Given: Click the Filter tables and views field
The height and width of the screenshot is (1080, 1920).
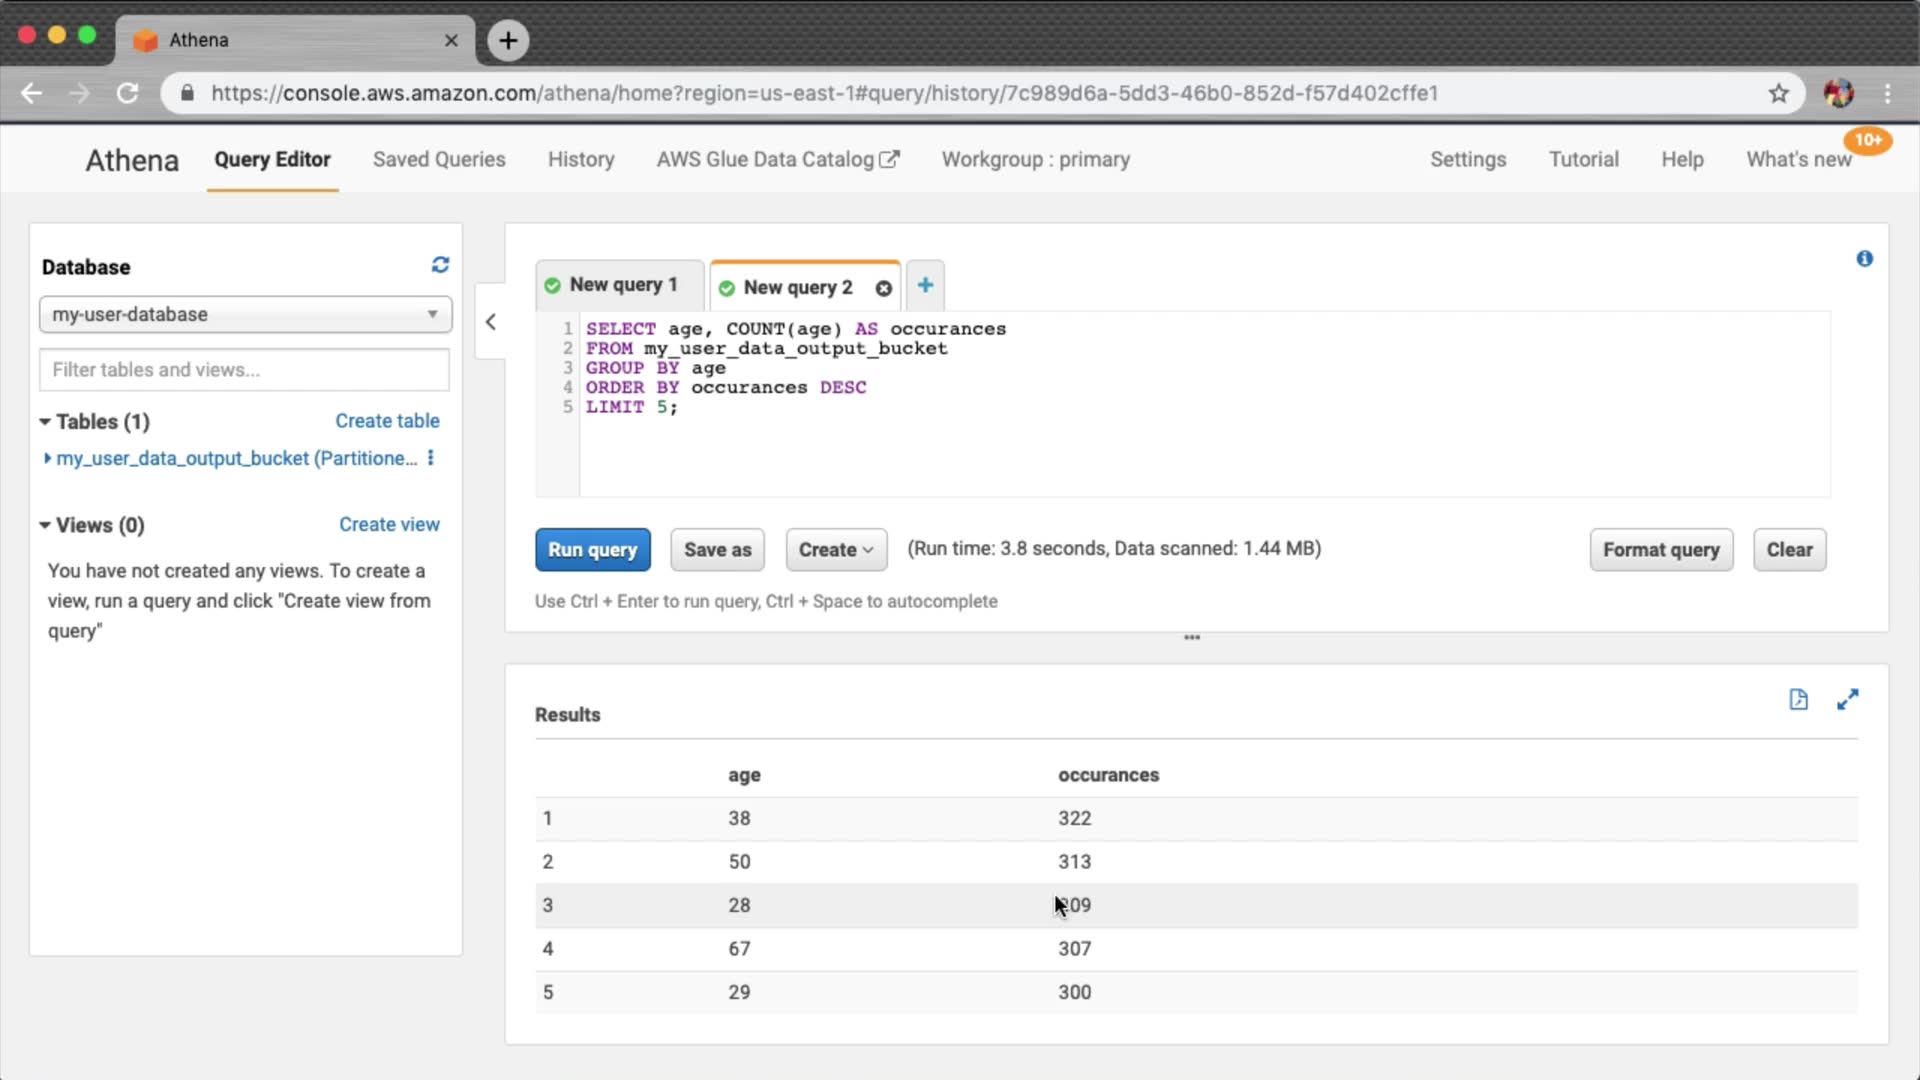Looking at the screenshot, I should (244, 370).
